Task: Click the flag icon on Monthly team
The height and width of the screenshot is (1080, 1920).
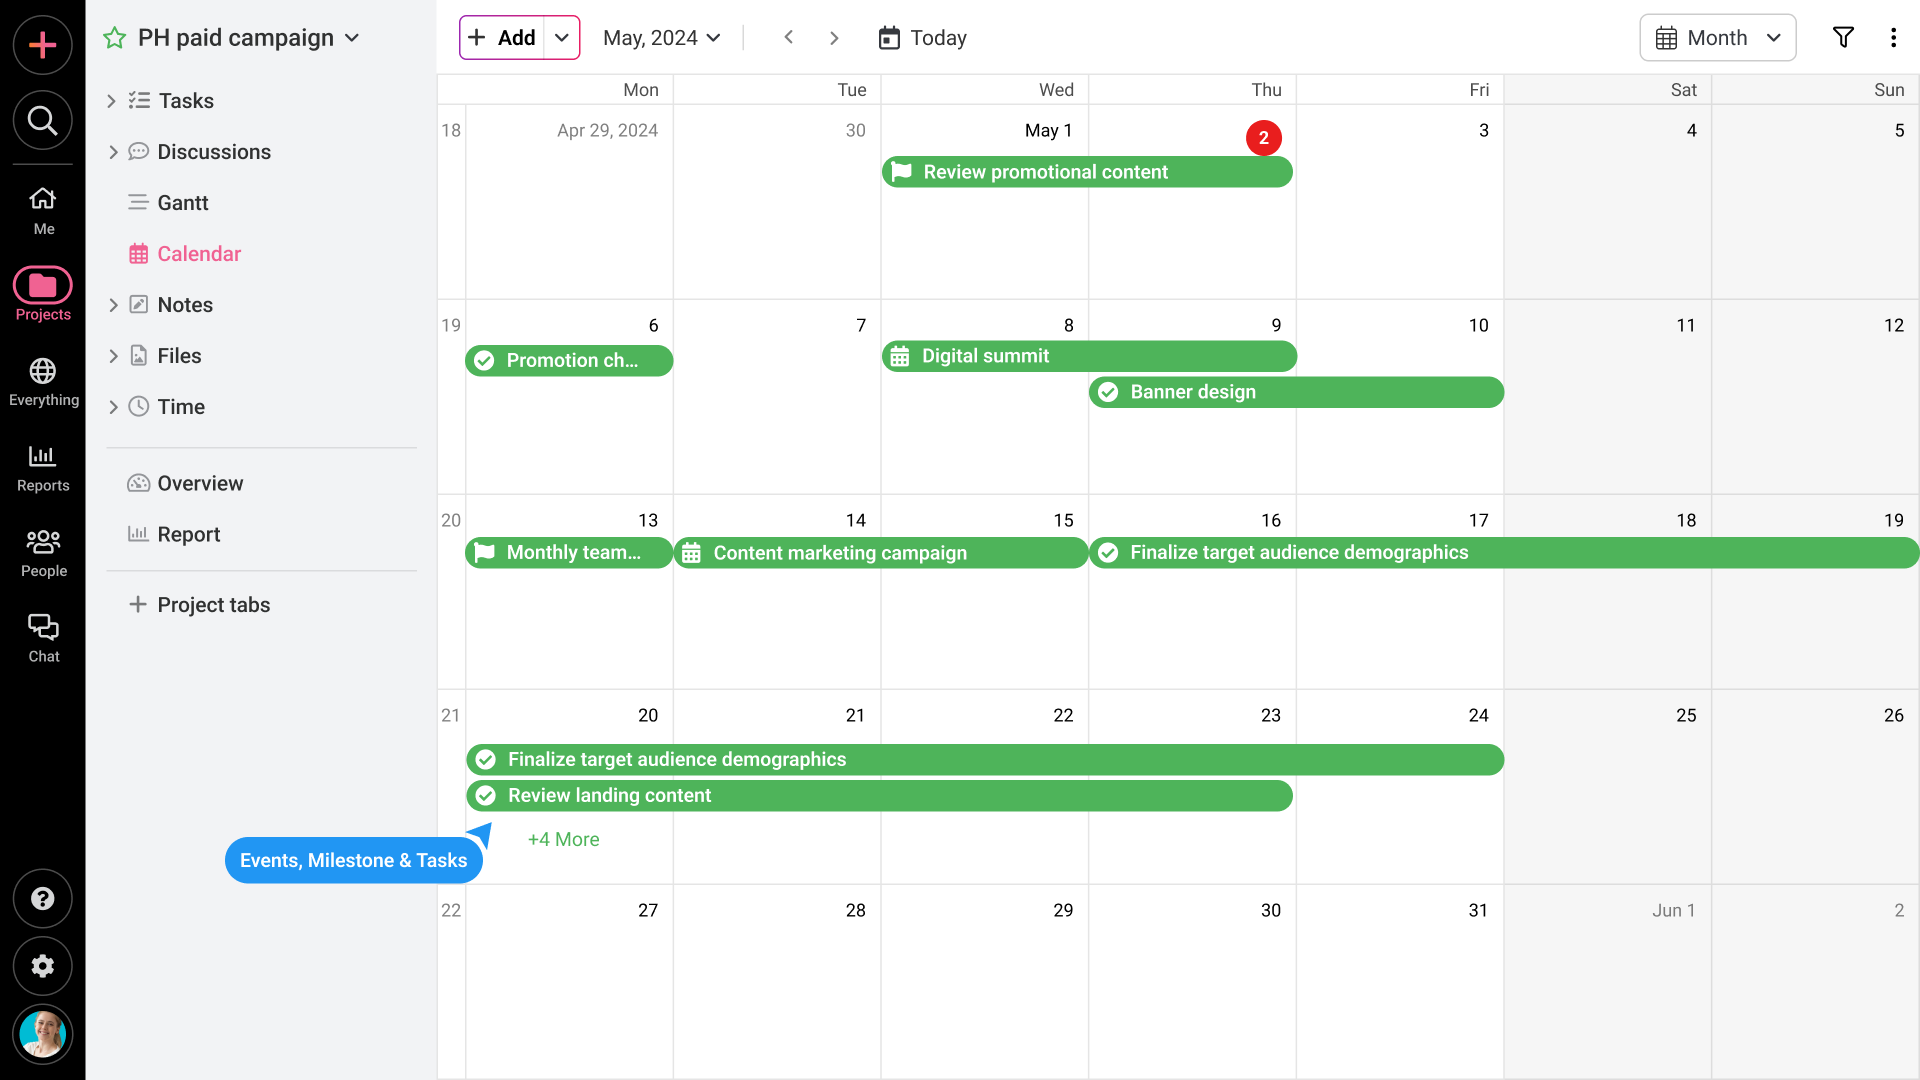Action: pyautogui.click(x=484, y=553)
